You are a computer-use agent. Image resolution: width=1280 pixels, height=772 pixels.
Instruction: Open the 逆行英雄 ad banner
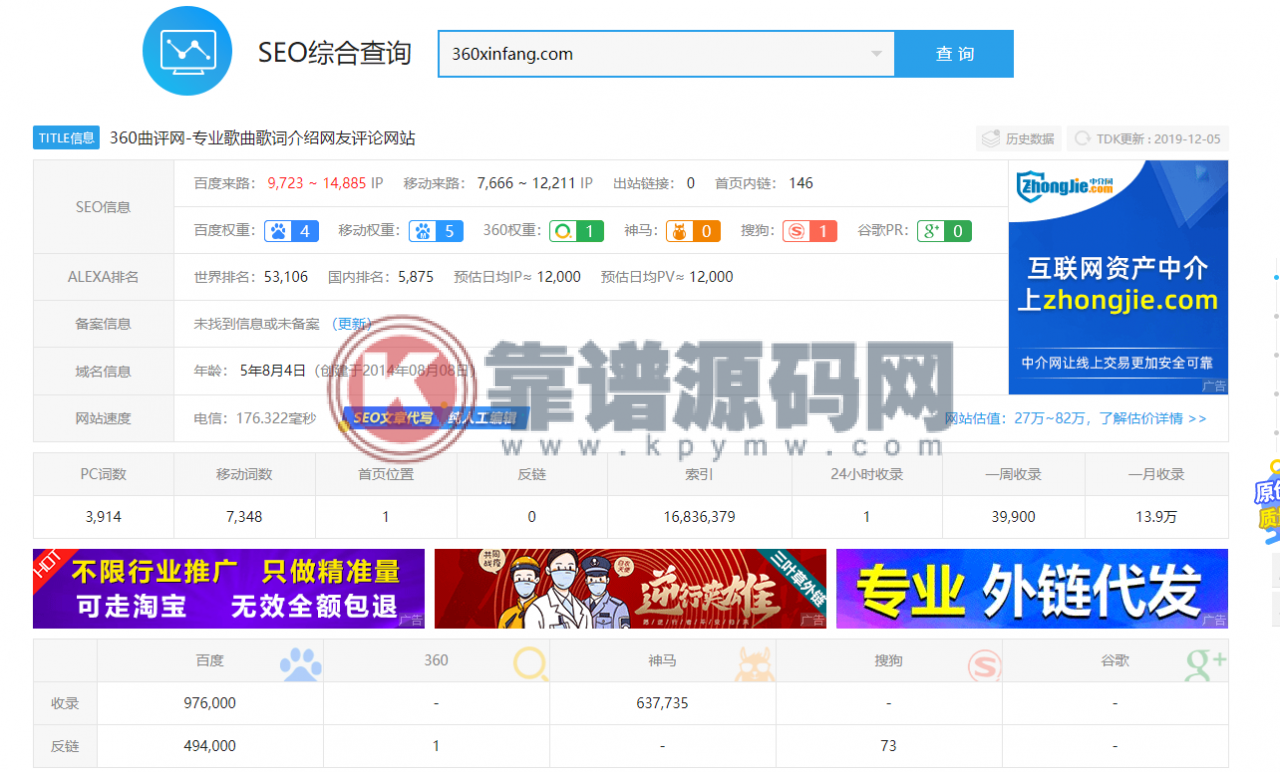(630, 588)
